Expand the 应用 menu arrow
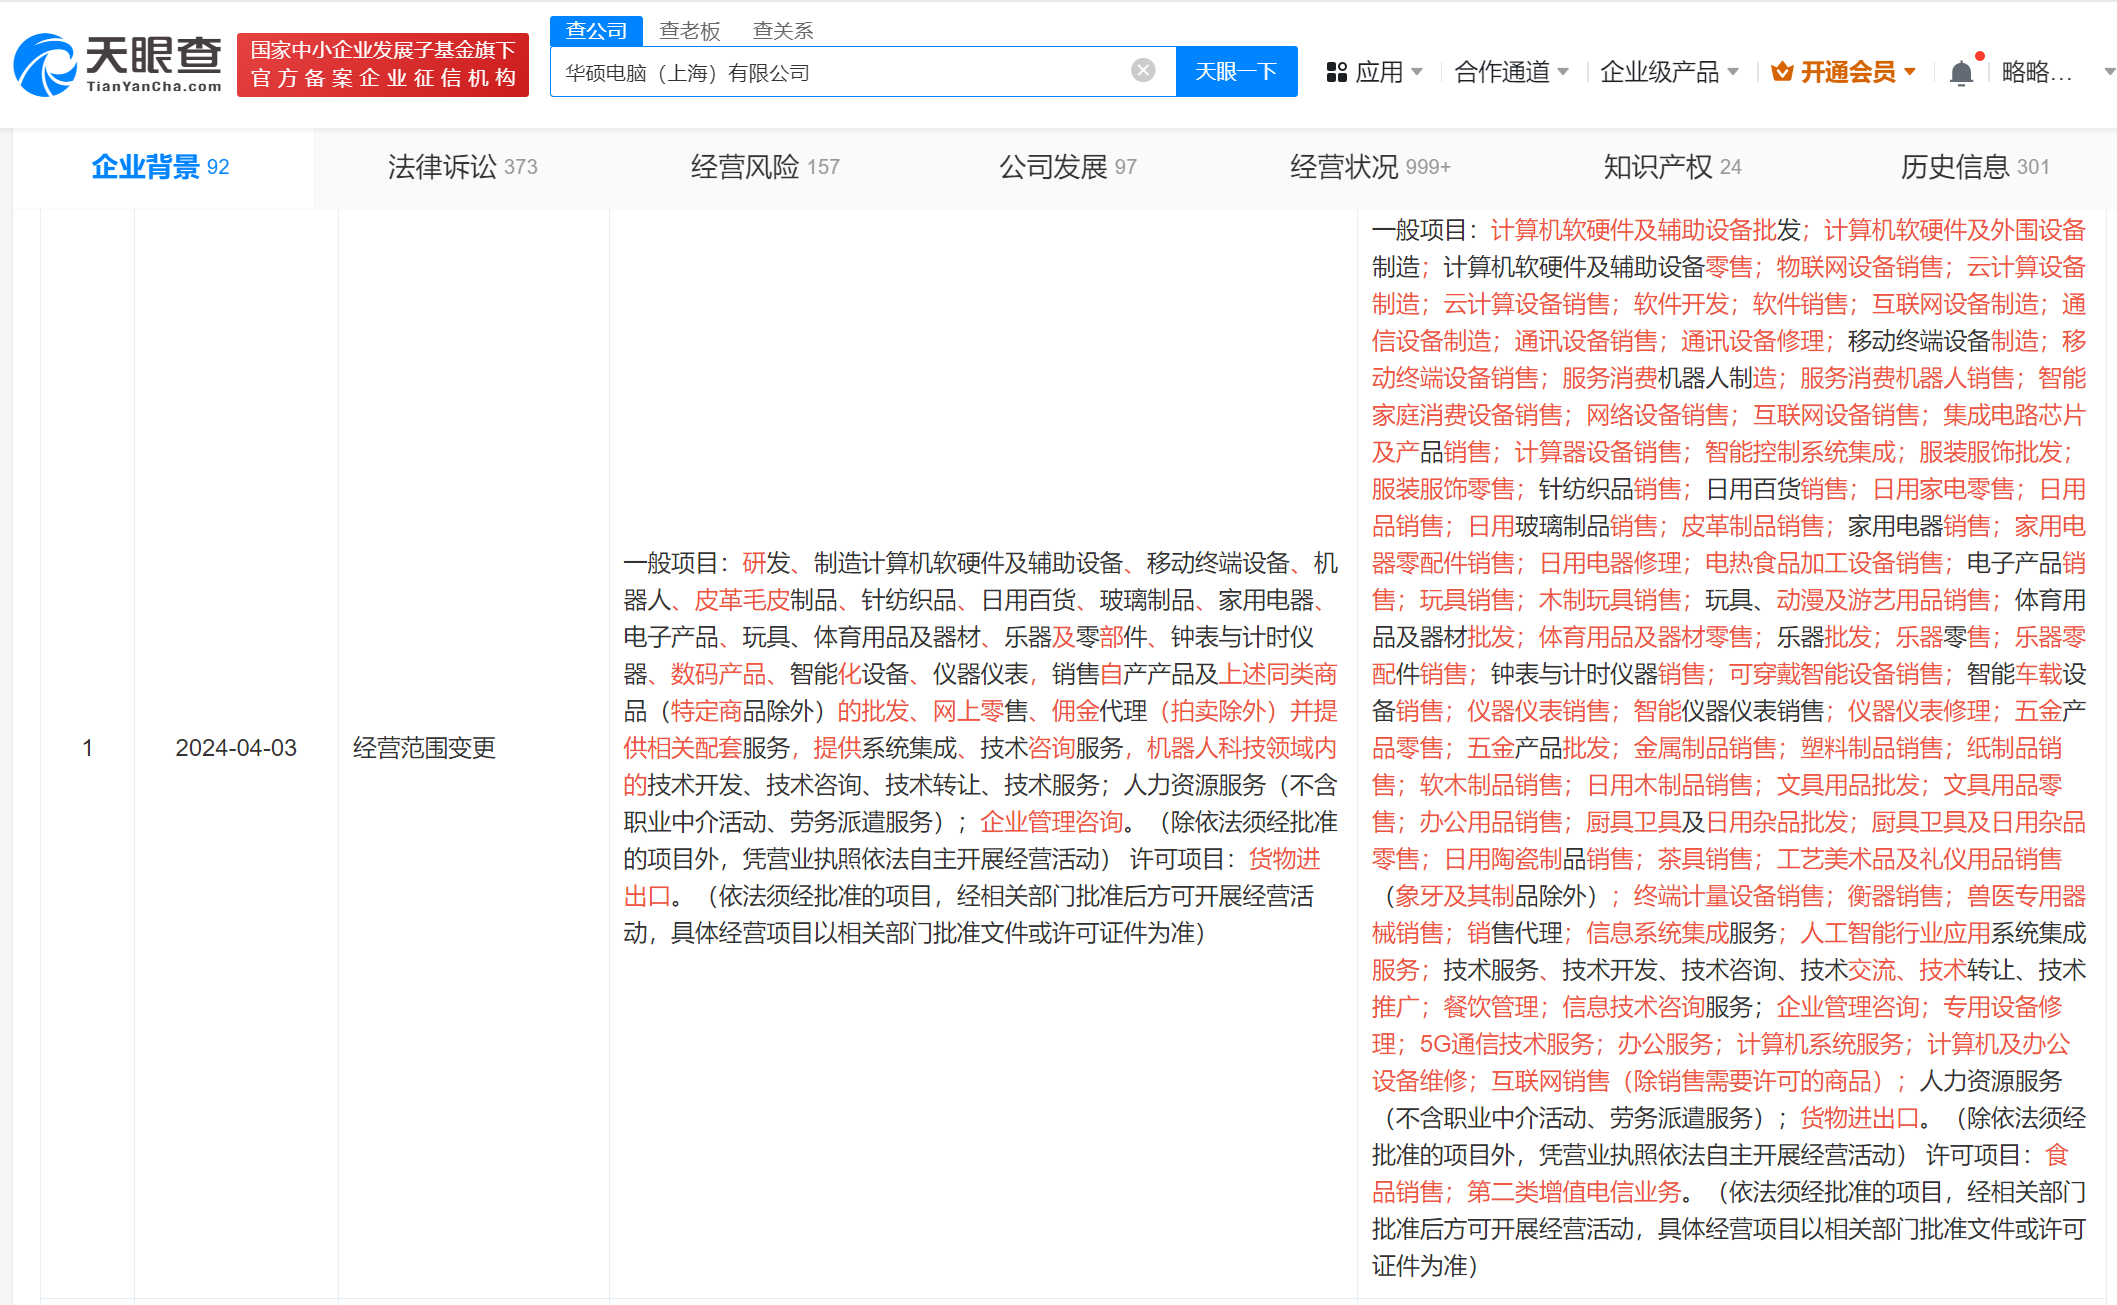The image size is (2117, 1305). (1419, 71)
